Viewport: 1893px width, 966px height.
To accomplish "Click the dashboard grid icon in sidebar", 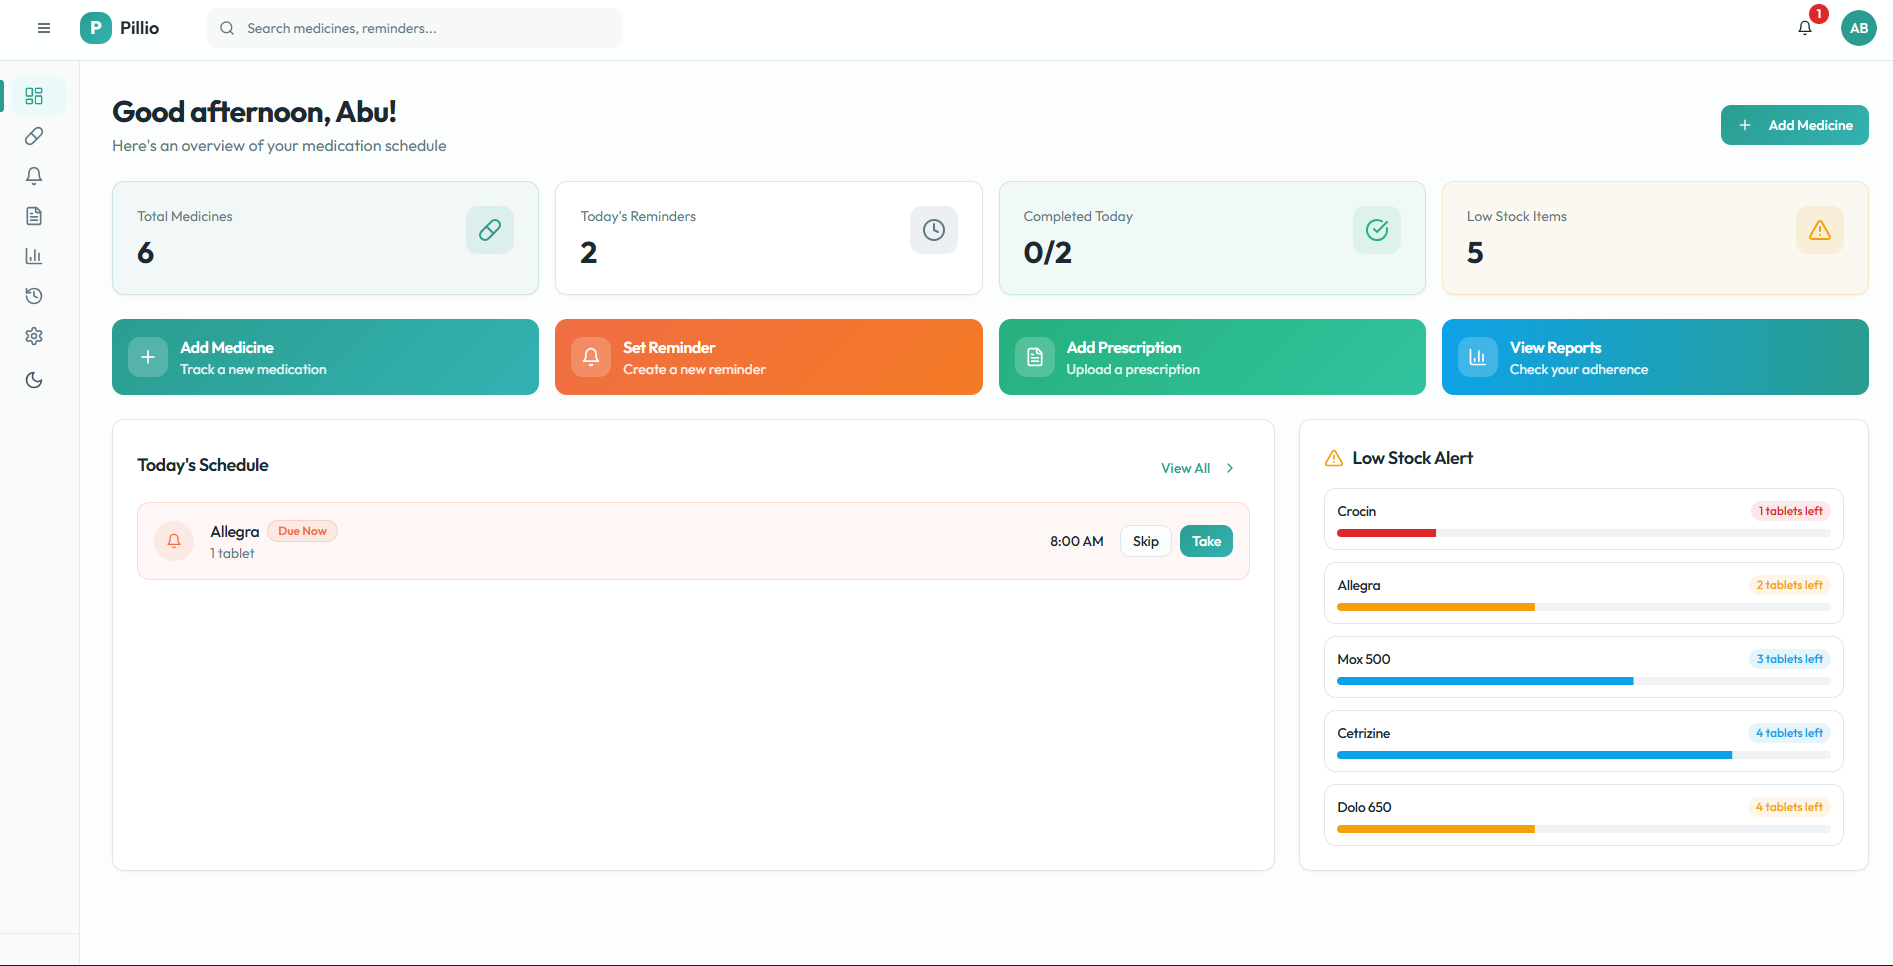I will click(34, 96).
